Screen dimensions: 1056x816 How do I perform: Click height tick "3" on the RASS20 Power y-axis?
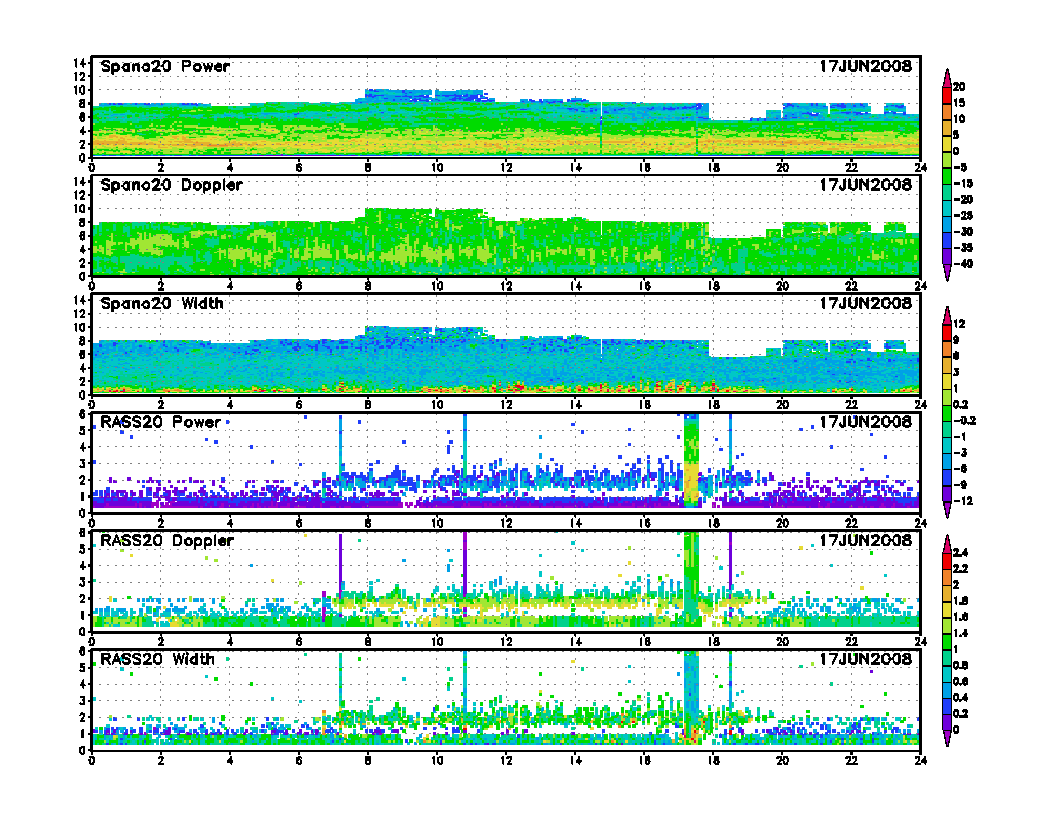pos(83,464)
